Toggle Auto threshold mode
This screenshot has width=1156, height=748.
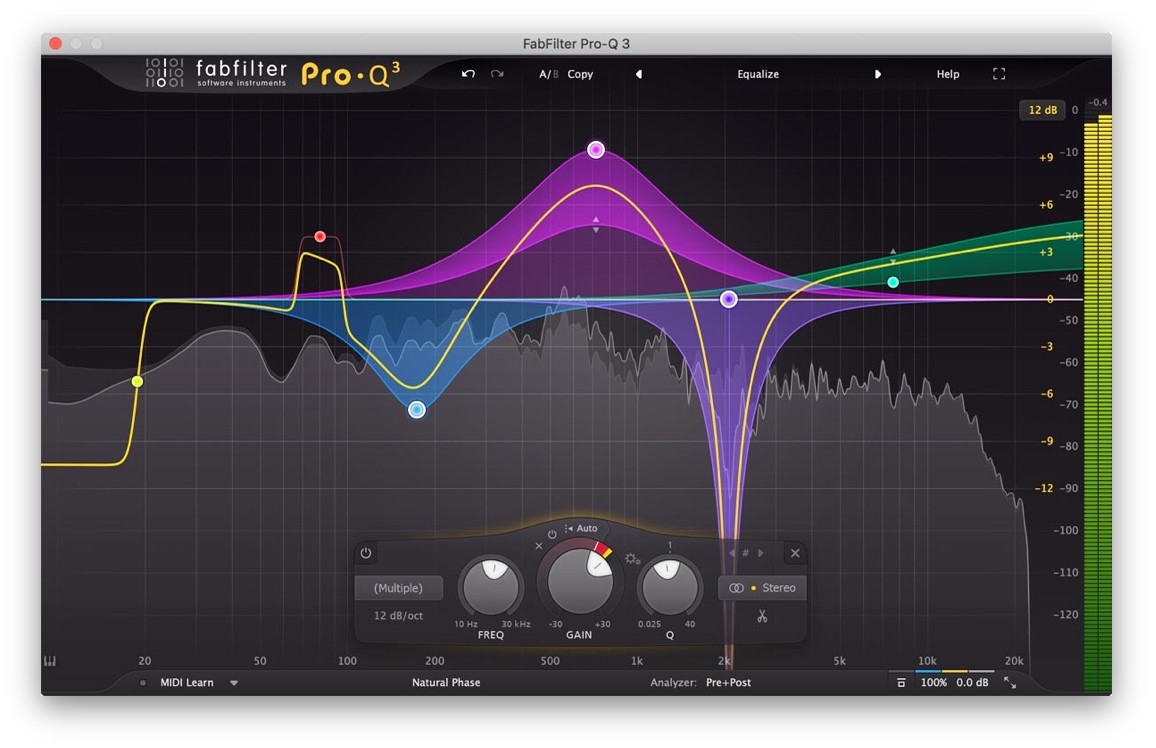click(x=581, y=528)
